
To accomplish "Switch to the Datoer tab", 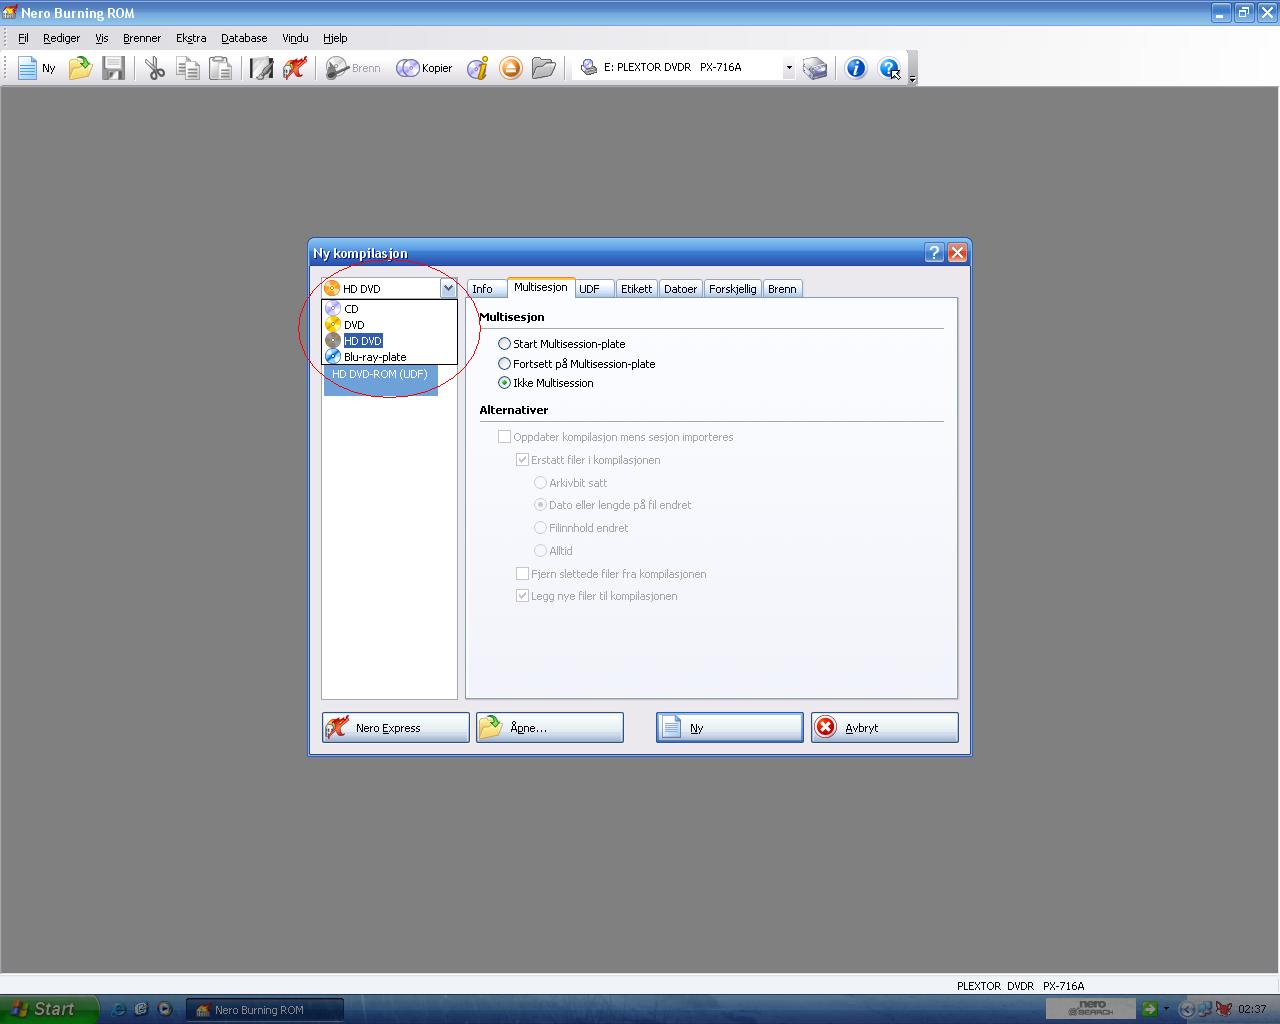I will click(x=680, y=289).
